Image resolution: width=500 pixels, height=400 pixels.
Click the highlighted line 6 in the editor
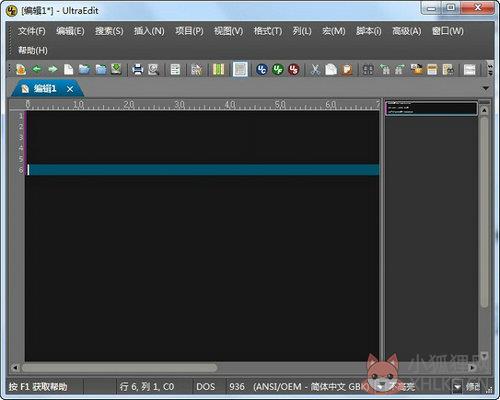pyautogui.click(x=203, y=170)
